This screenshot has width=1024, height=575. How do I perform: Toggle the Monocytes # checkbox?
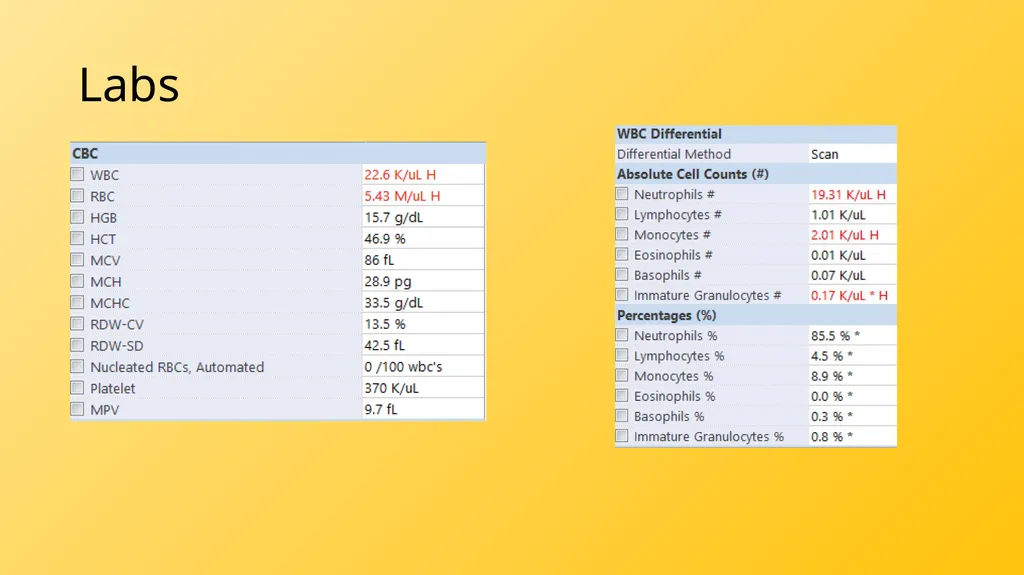click(x=622, y=235)
